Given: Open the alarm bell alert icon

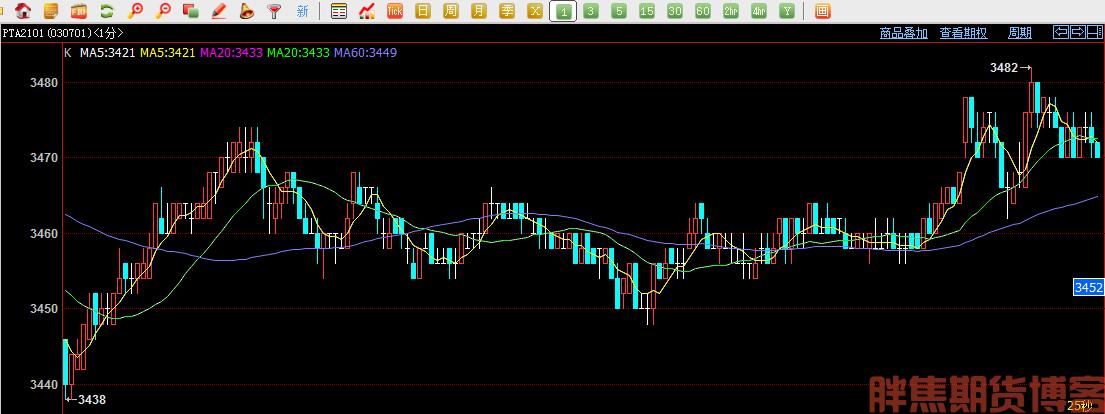Looking at the screenshot, I should (x=247, y=11).
